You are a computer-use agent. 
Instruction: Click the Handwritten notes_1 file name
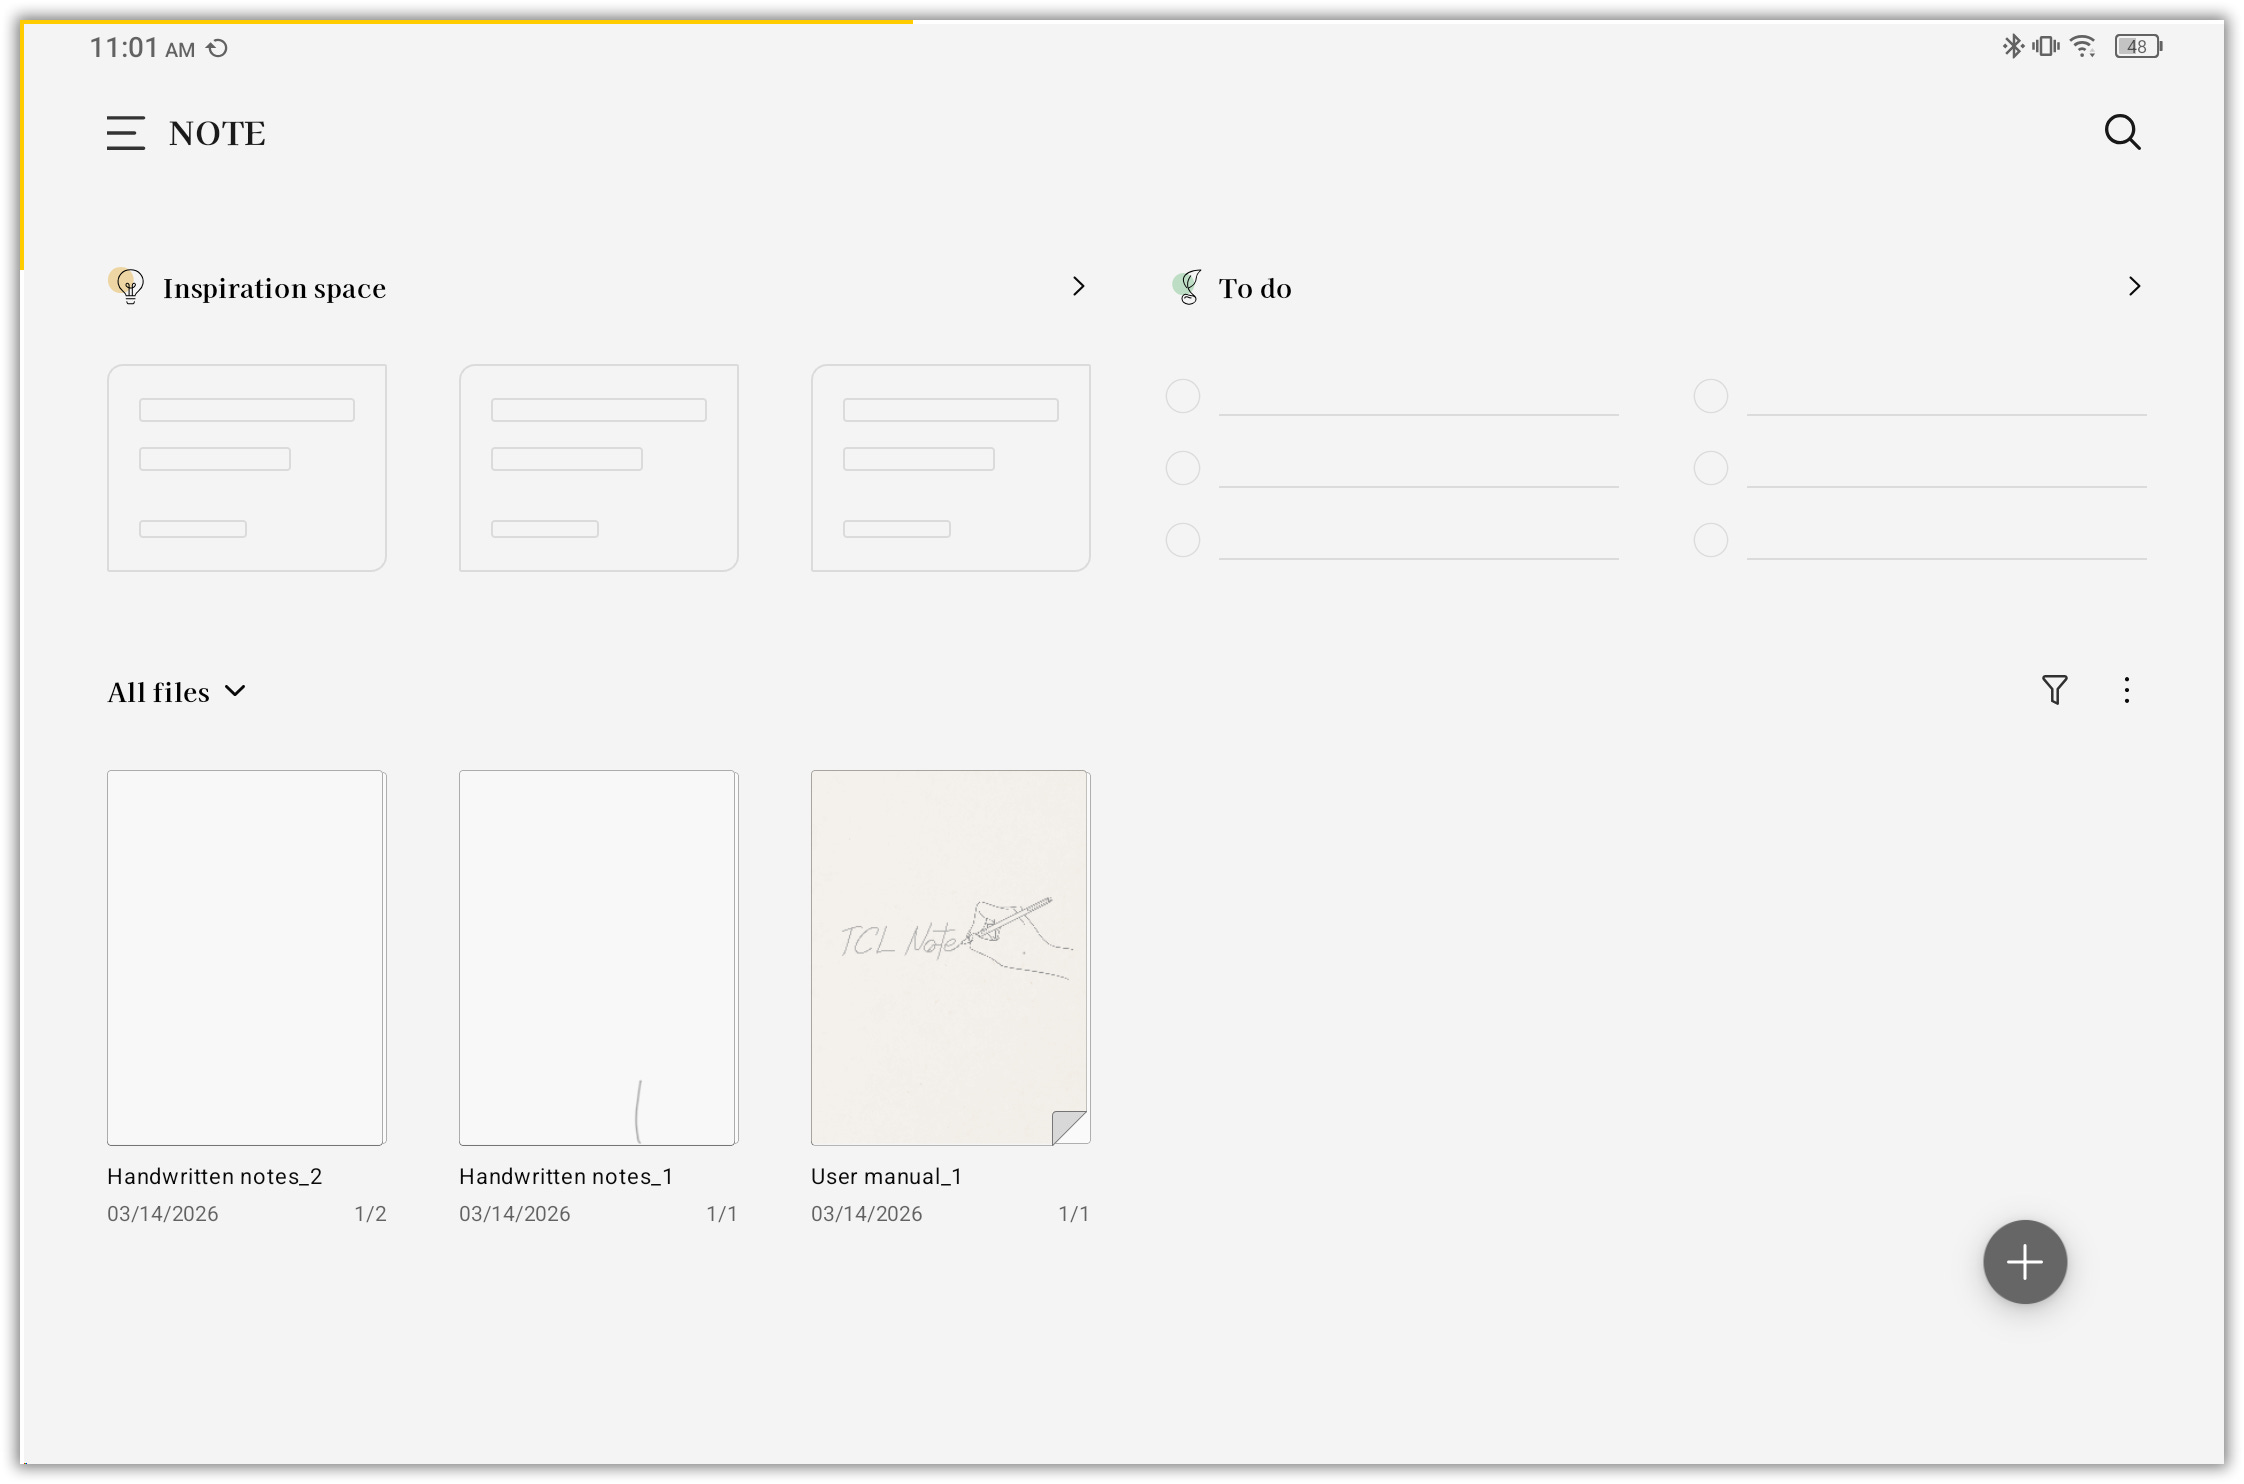click(566, 1177)
